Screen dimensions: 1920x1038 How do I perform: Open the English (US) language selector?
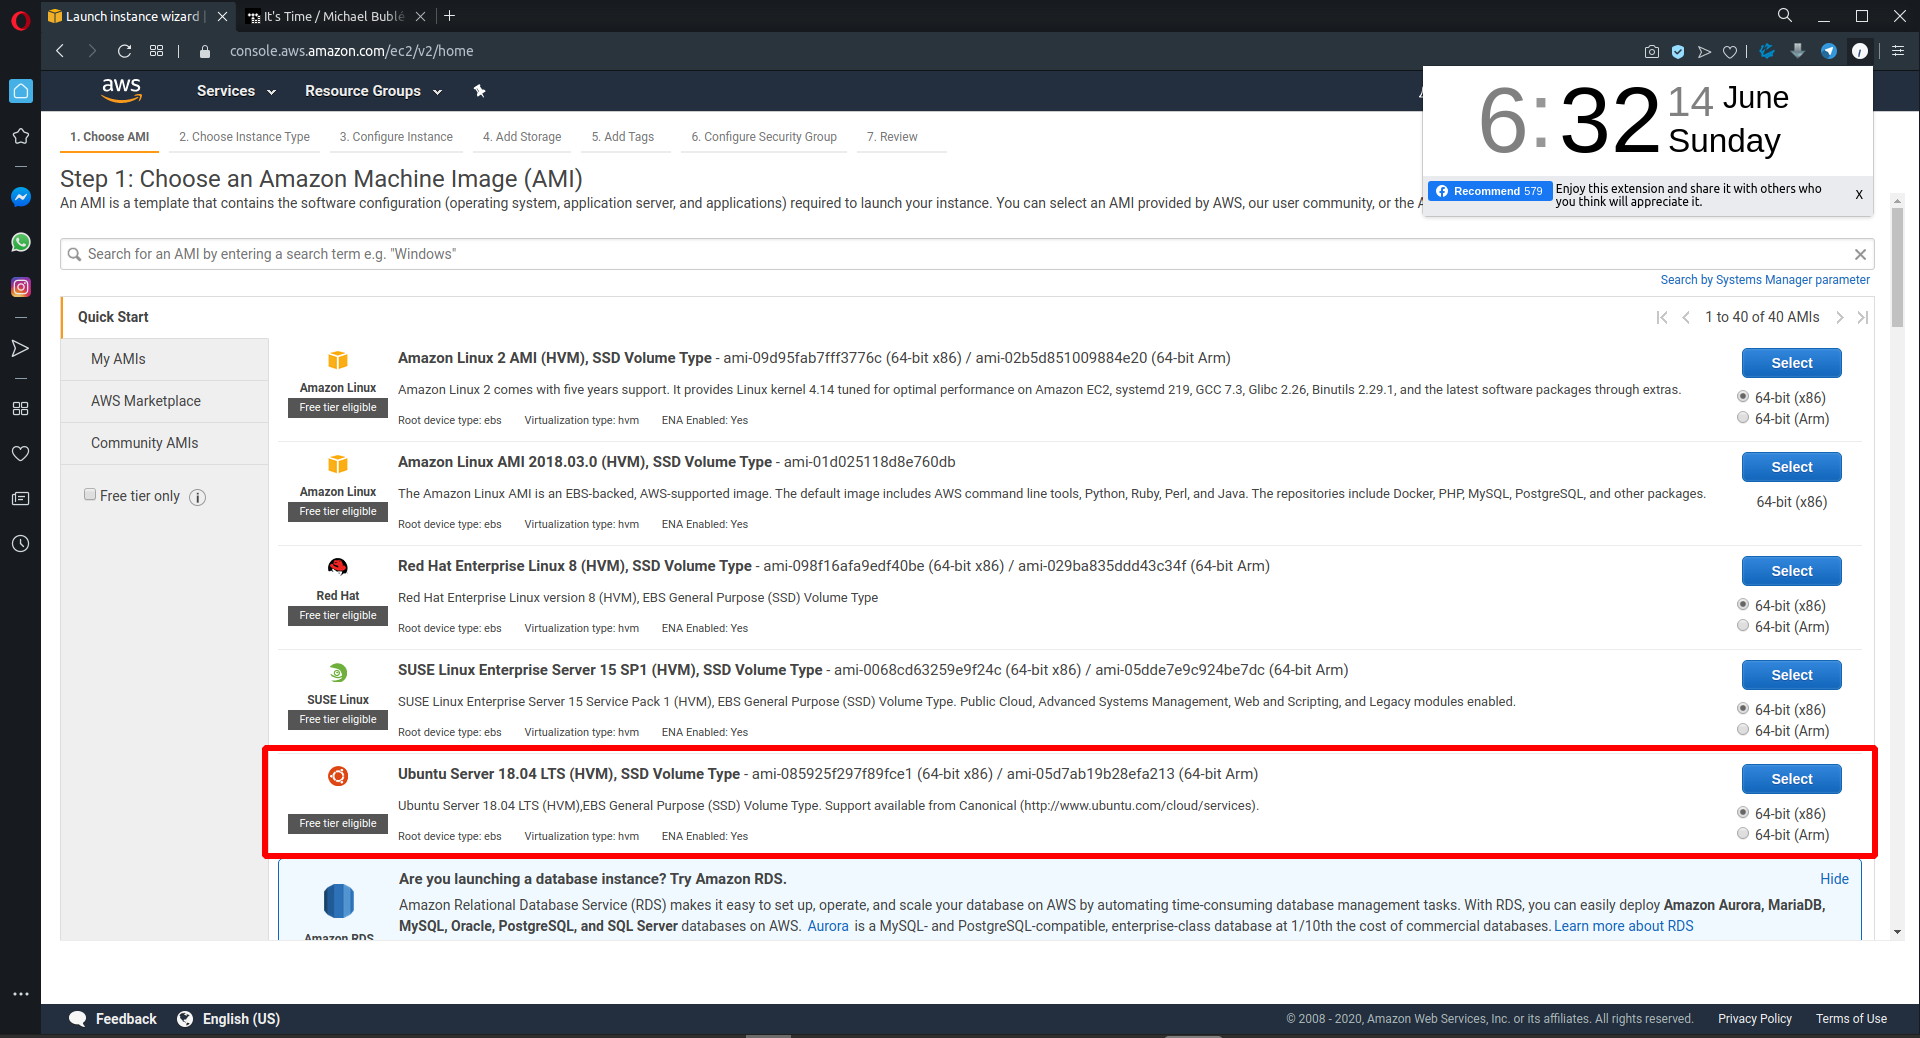(228, 1019)
